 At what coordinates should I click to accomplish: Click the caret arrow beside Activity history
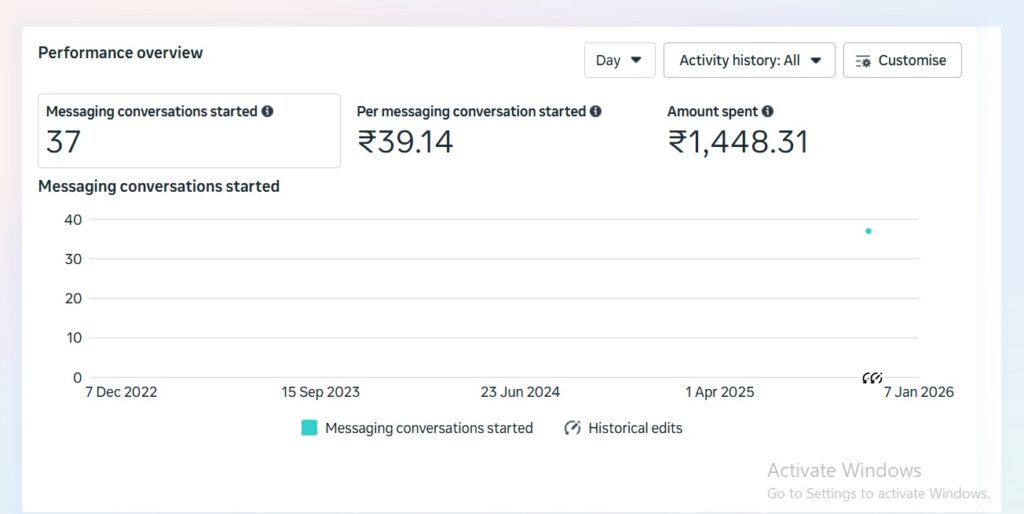[x=816, y=60]
